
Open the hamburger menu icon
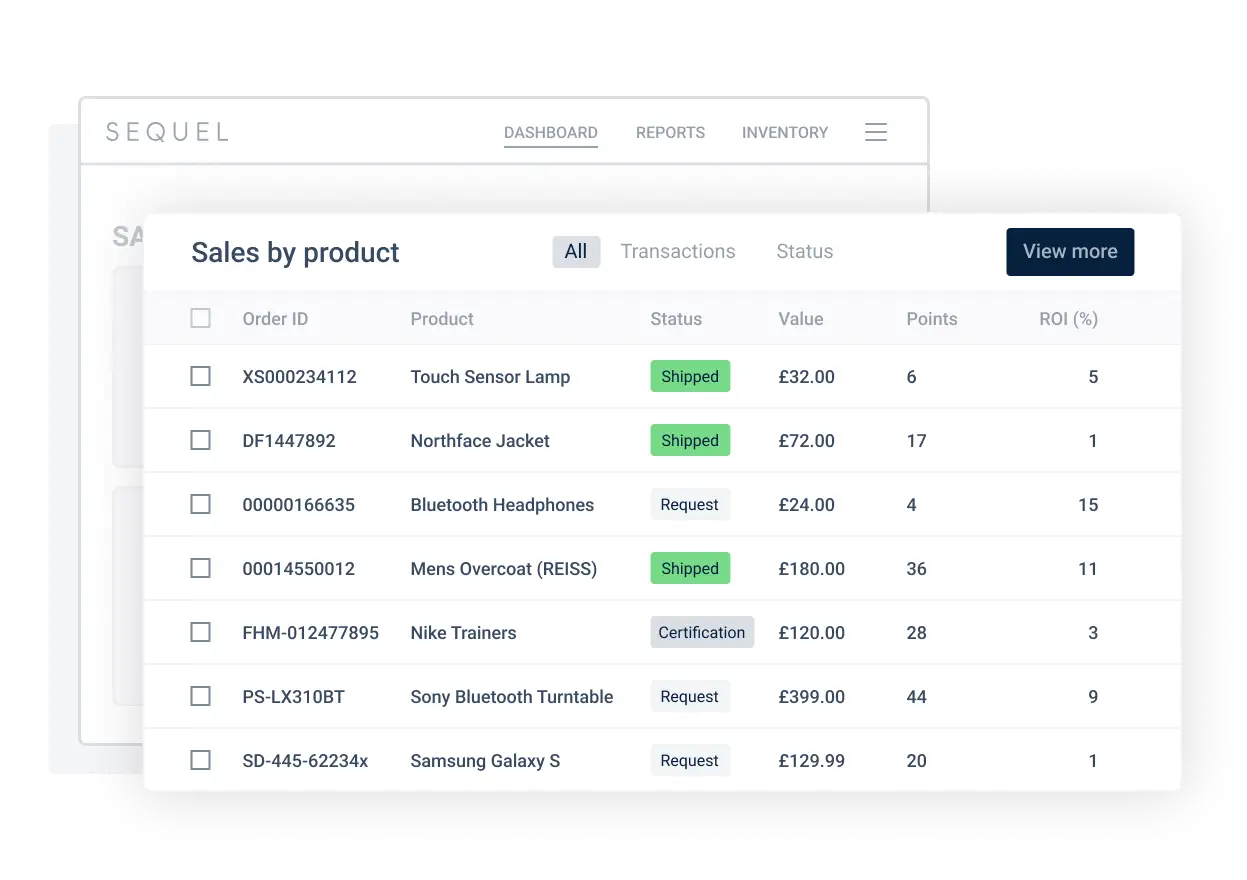tap(875, 131)
